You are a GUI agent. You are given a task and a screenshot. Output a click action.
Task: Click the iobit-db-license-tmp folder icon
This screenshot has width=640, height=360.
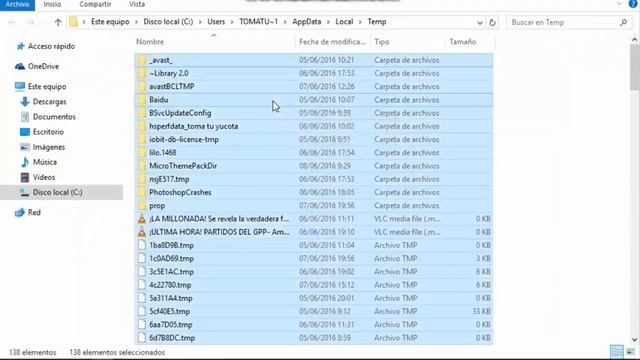click(142, 140)
